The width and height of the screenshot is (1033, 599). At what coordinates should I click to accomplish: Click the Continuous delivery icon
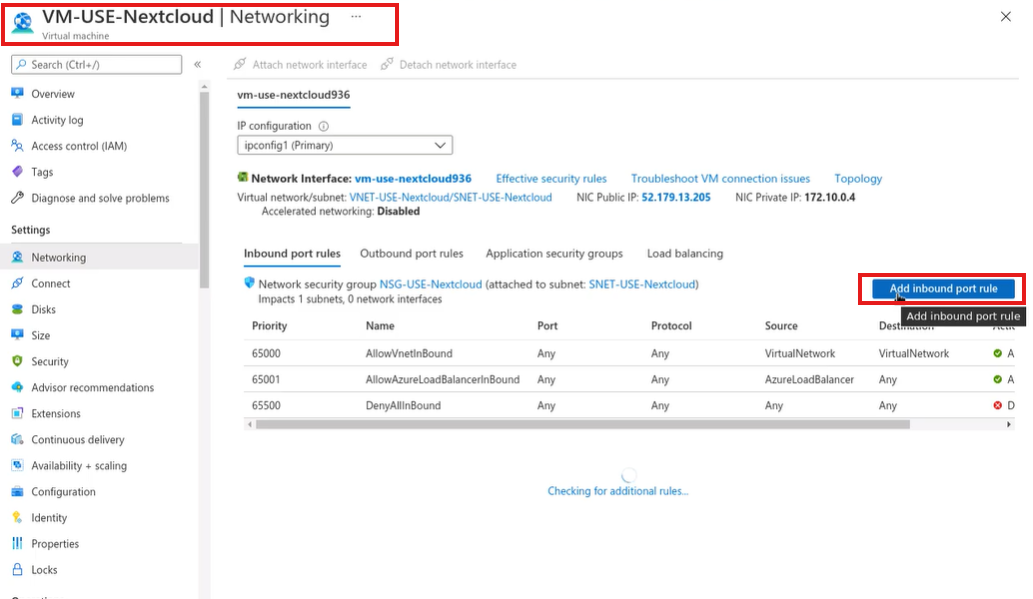(18, 440)
